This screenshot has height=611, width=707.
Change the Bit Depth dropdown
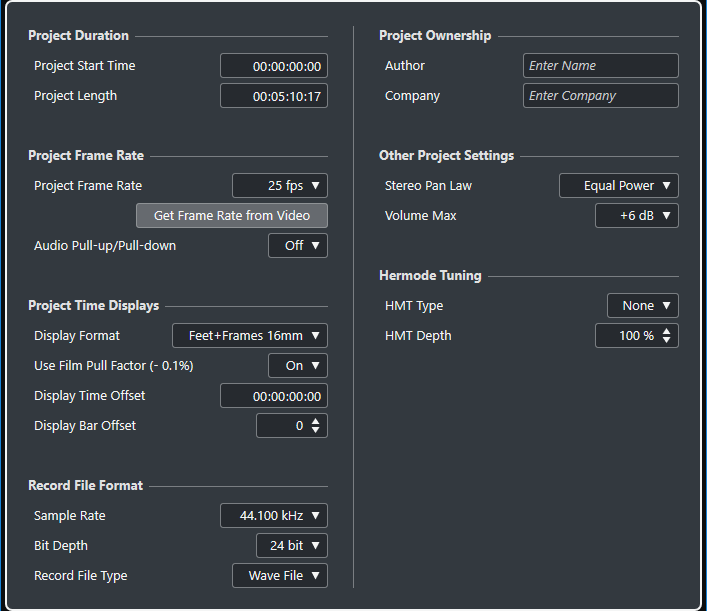(292, 546)
